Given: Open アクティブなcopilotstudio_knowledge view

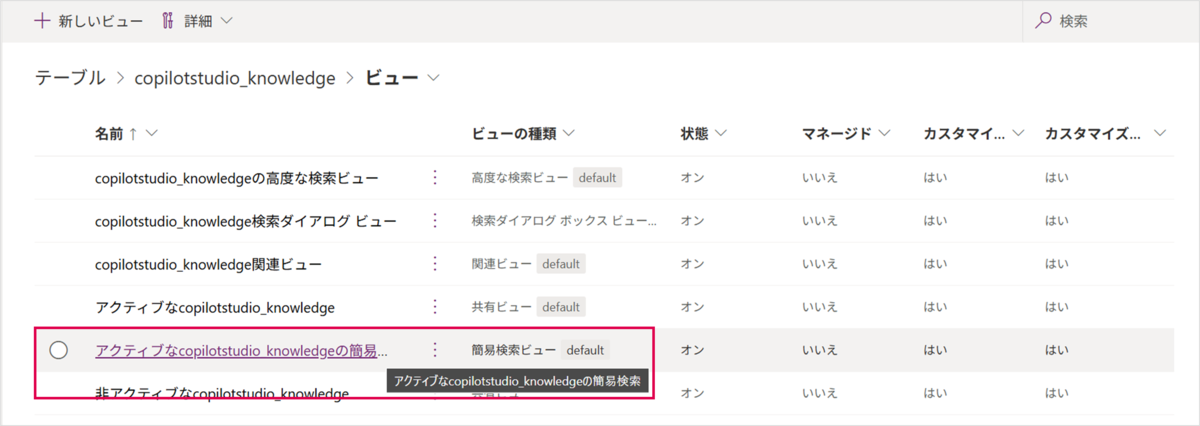Looking at the screenshot, I should [x=215, y=307].
